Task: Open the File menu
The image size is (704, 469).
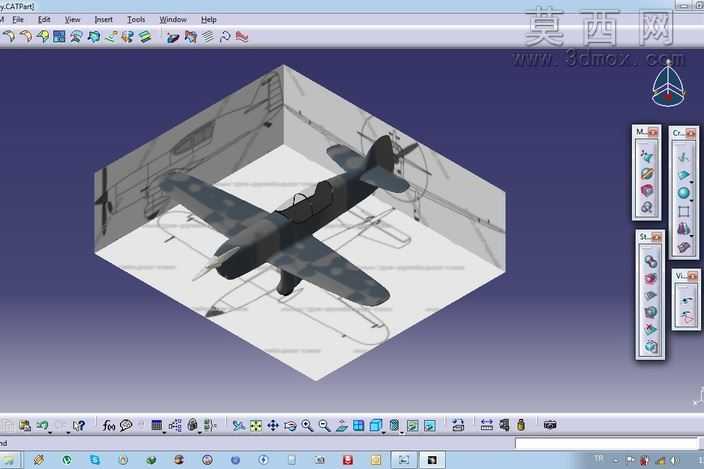Action: [x=18, y=20]
